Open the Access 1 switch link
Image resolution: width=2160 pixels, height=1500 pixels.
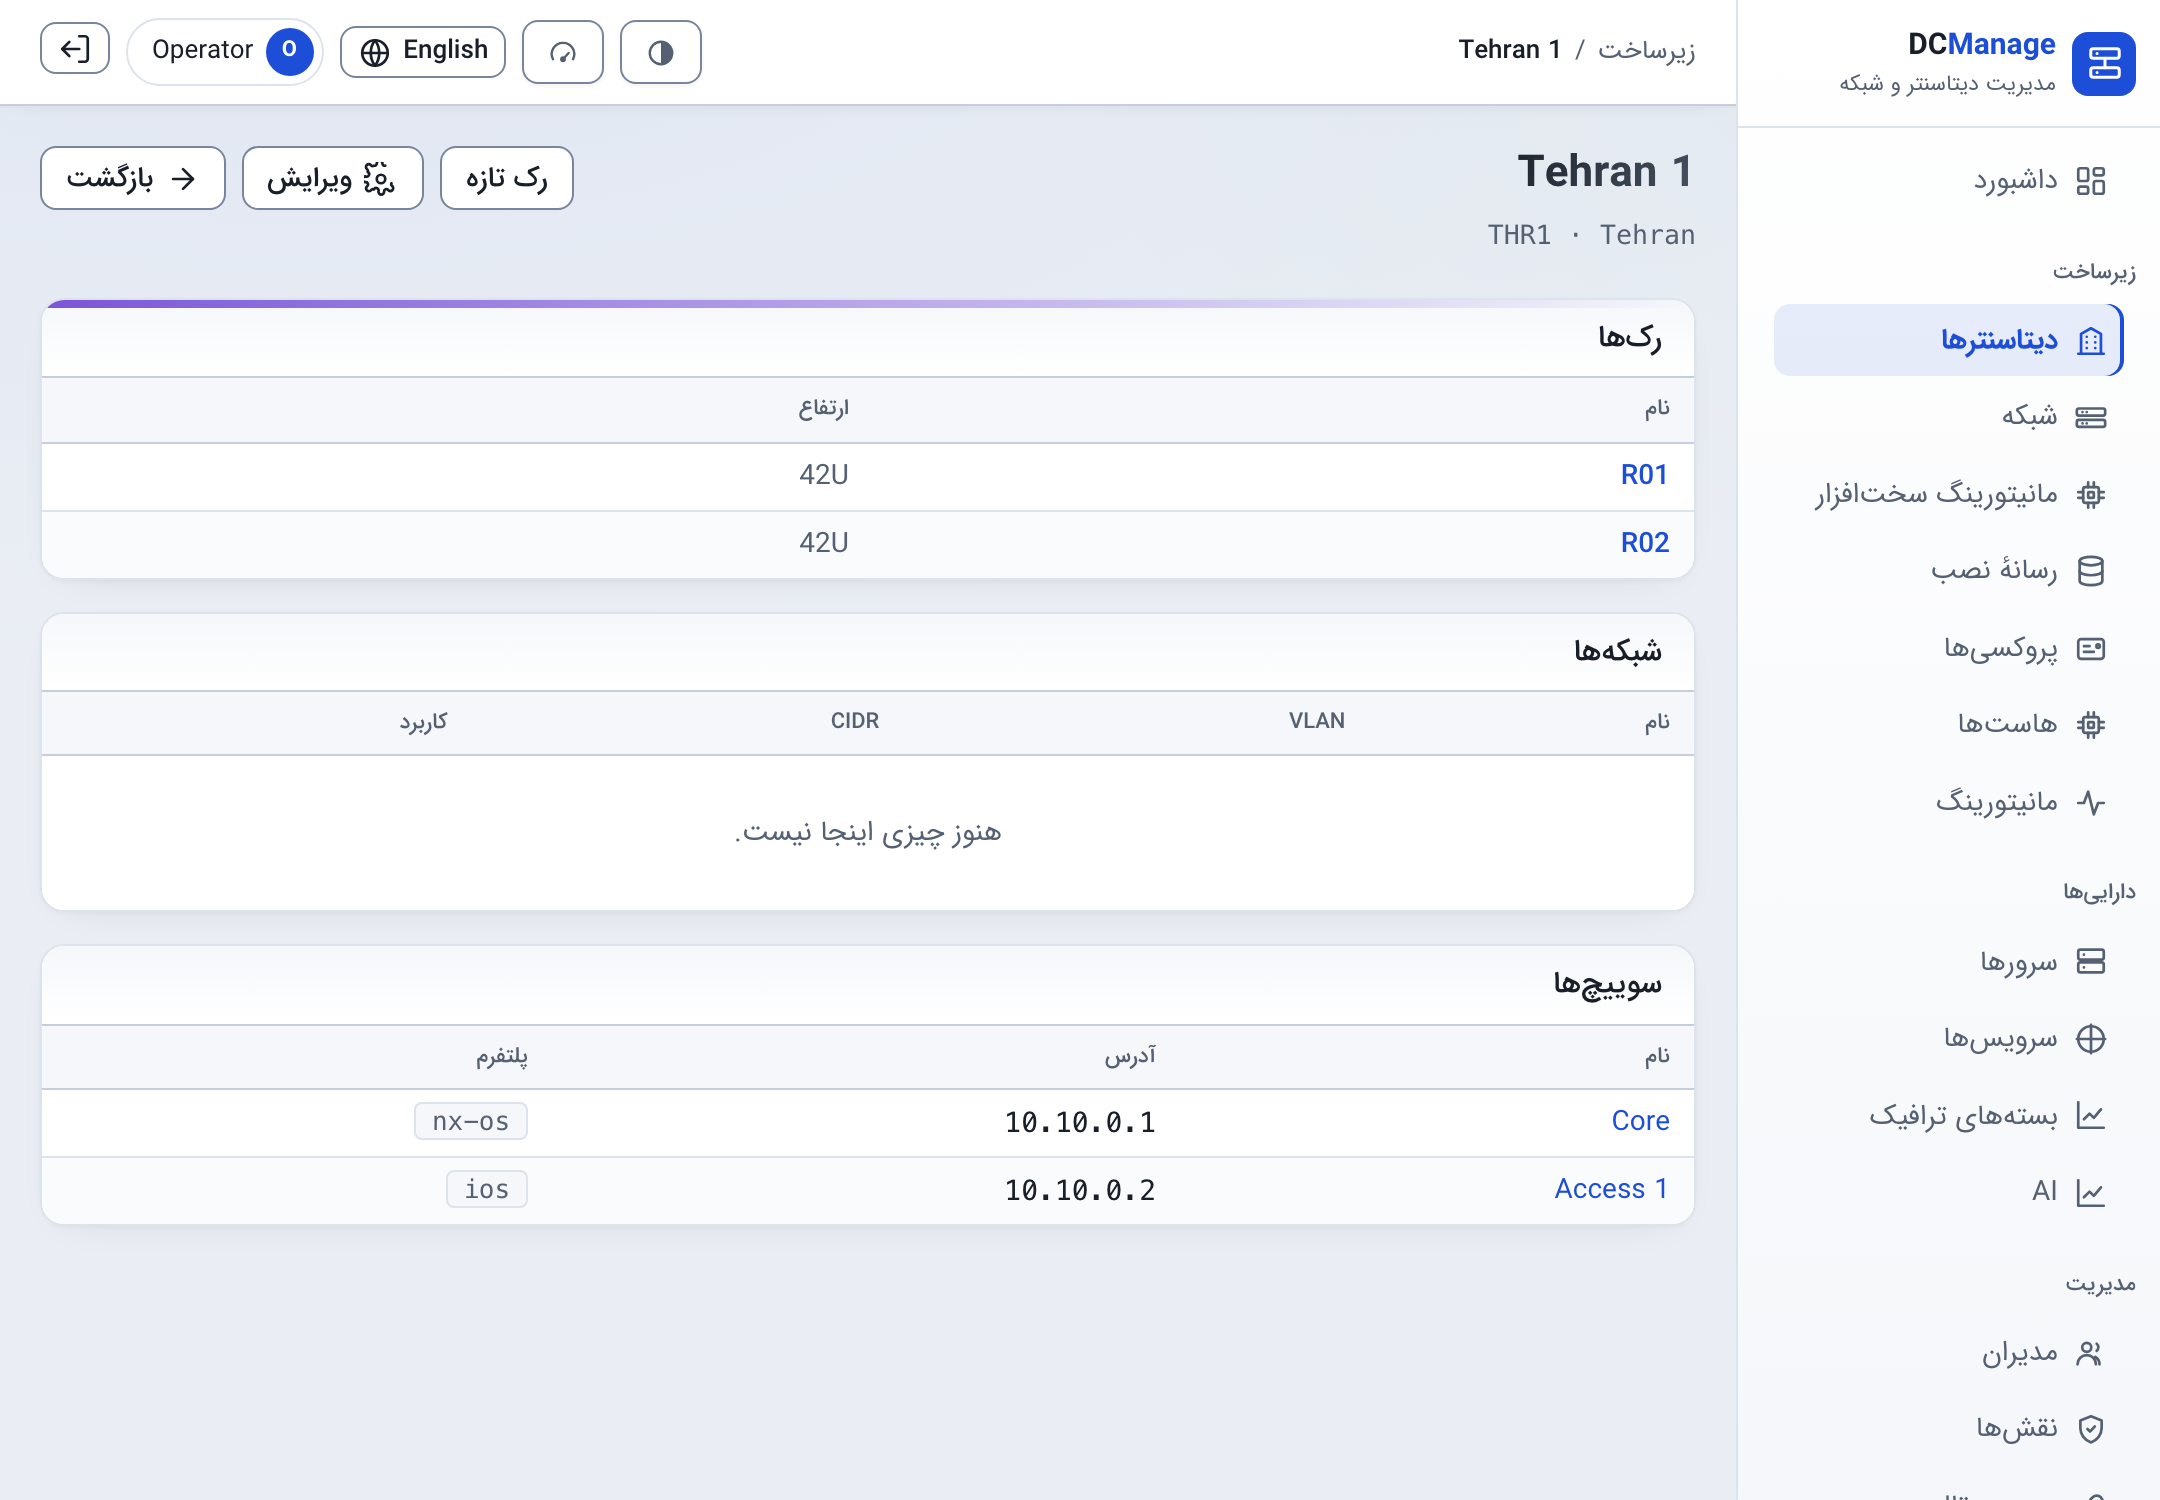tap(1612, 1189)
